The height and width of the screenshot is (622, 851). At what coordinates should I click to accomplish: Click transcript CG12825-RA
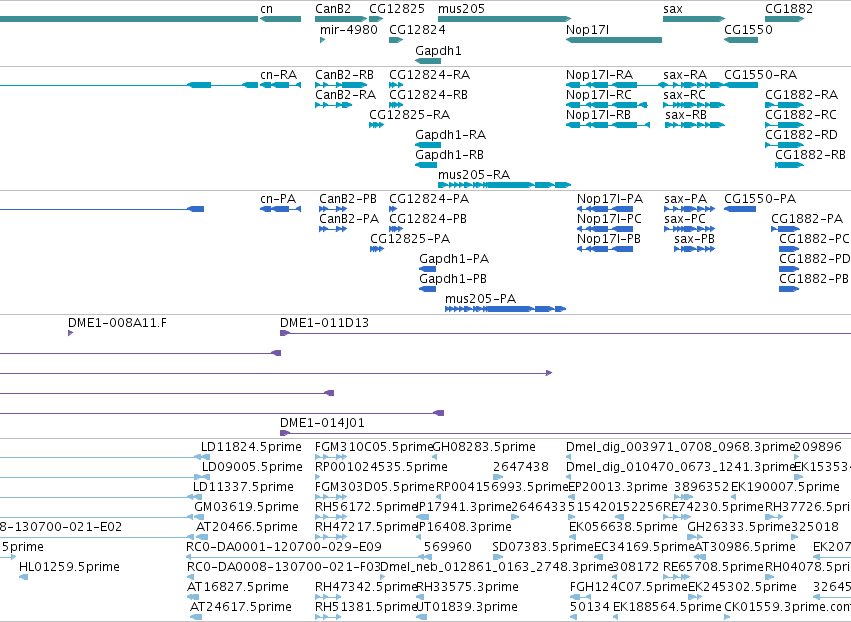tap(409, 115)
